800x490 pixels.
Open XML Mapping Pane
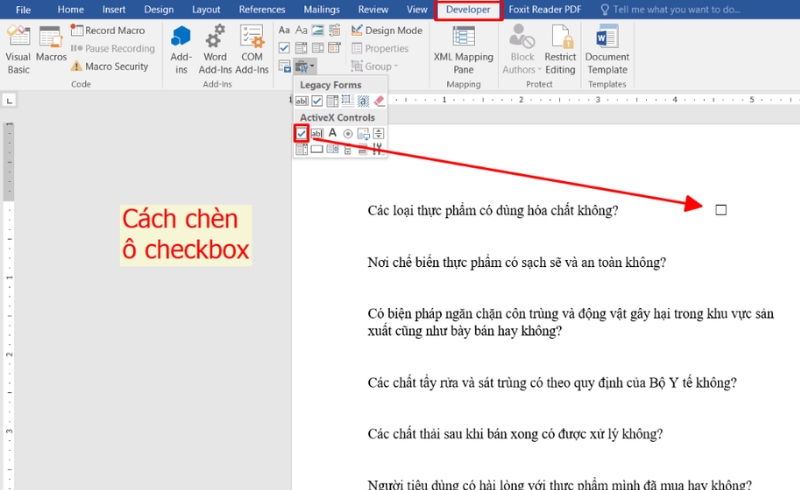coord(463,49)
